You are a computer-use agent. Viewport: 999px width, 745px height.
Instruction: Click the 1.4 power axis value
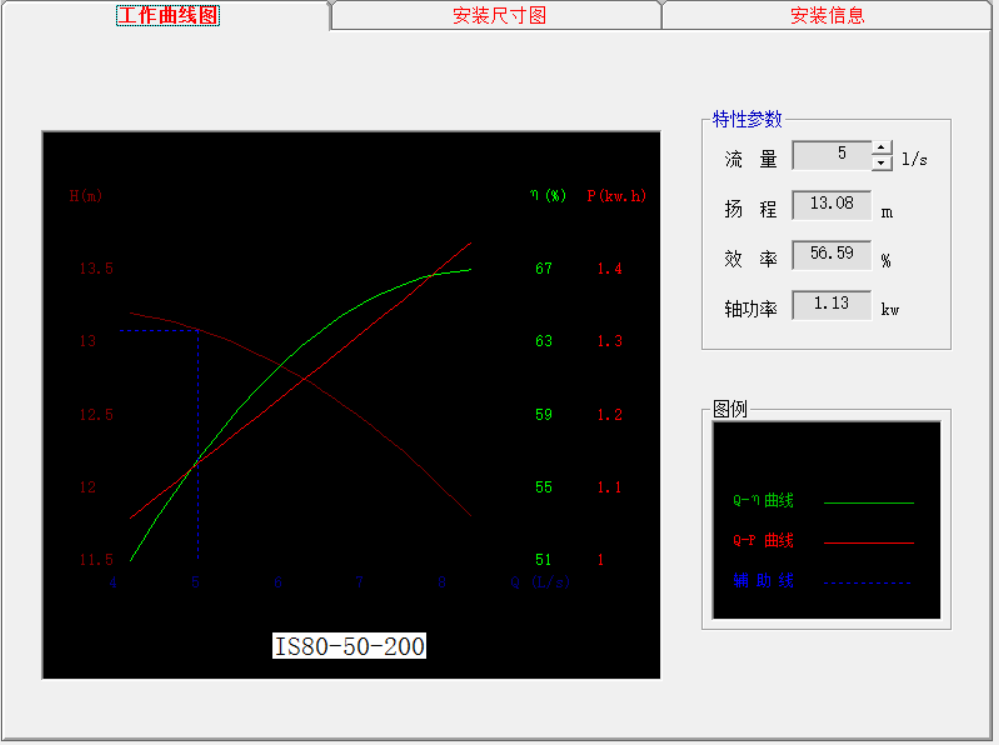(x=610, y=268)
